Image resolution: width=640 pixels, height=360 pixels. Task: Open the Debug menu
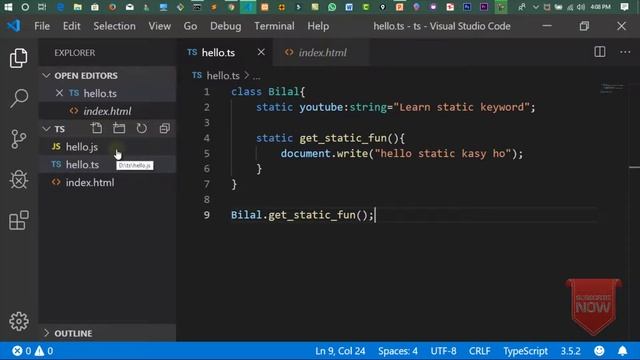tap(225, 26)
